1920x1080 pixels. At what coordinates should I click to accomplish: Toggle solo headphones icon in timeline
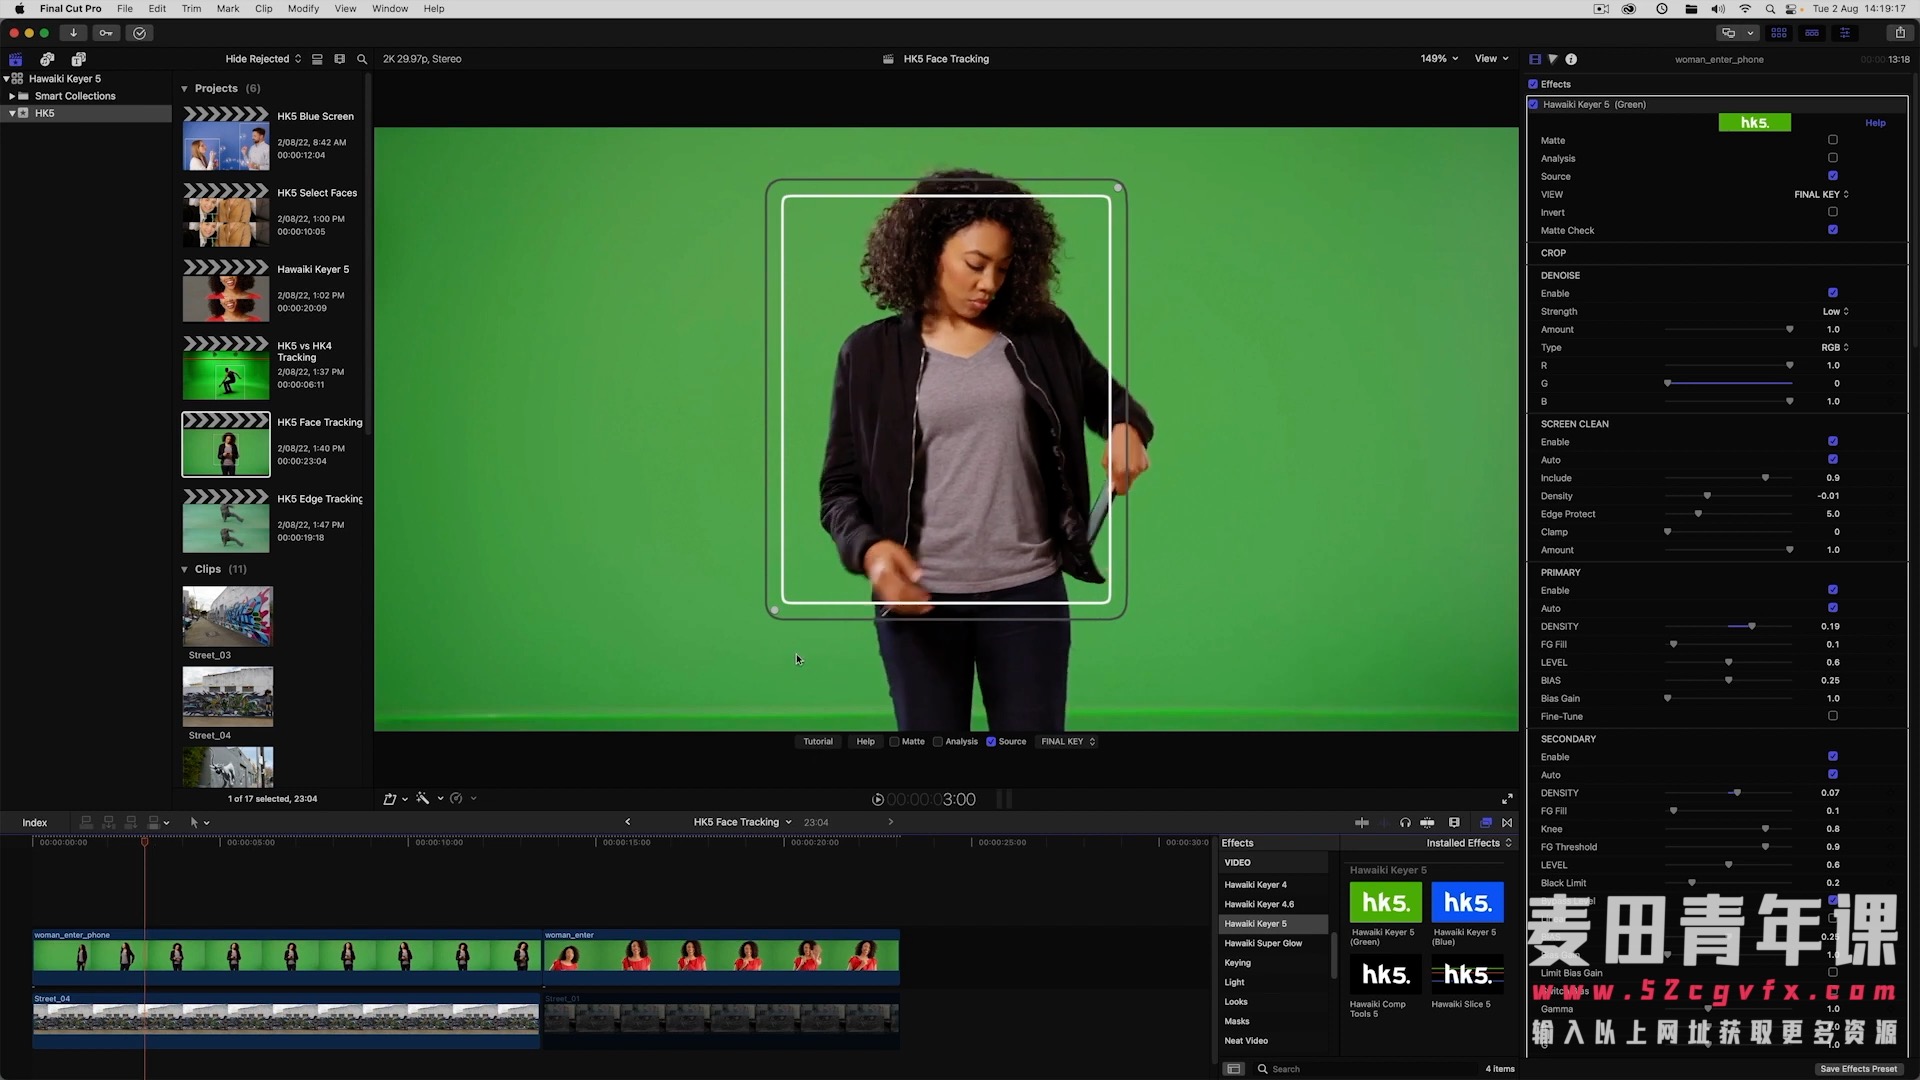click(1405, 822)
